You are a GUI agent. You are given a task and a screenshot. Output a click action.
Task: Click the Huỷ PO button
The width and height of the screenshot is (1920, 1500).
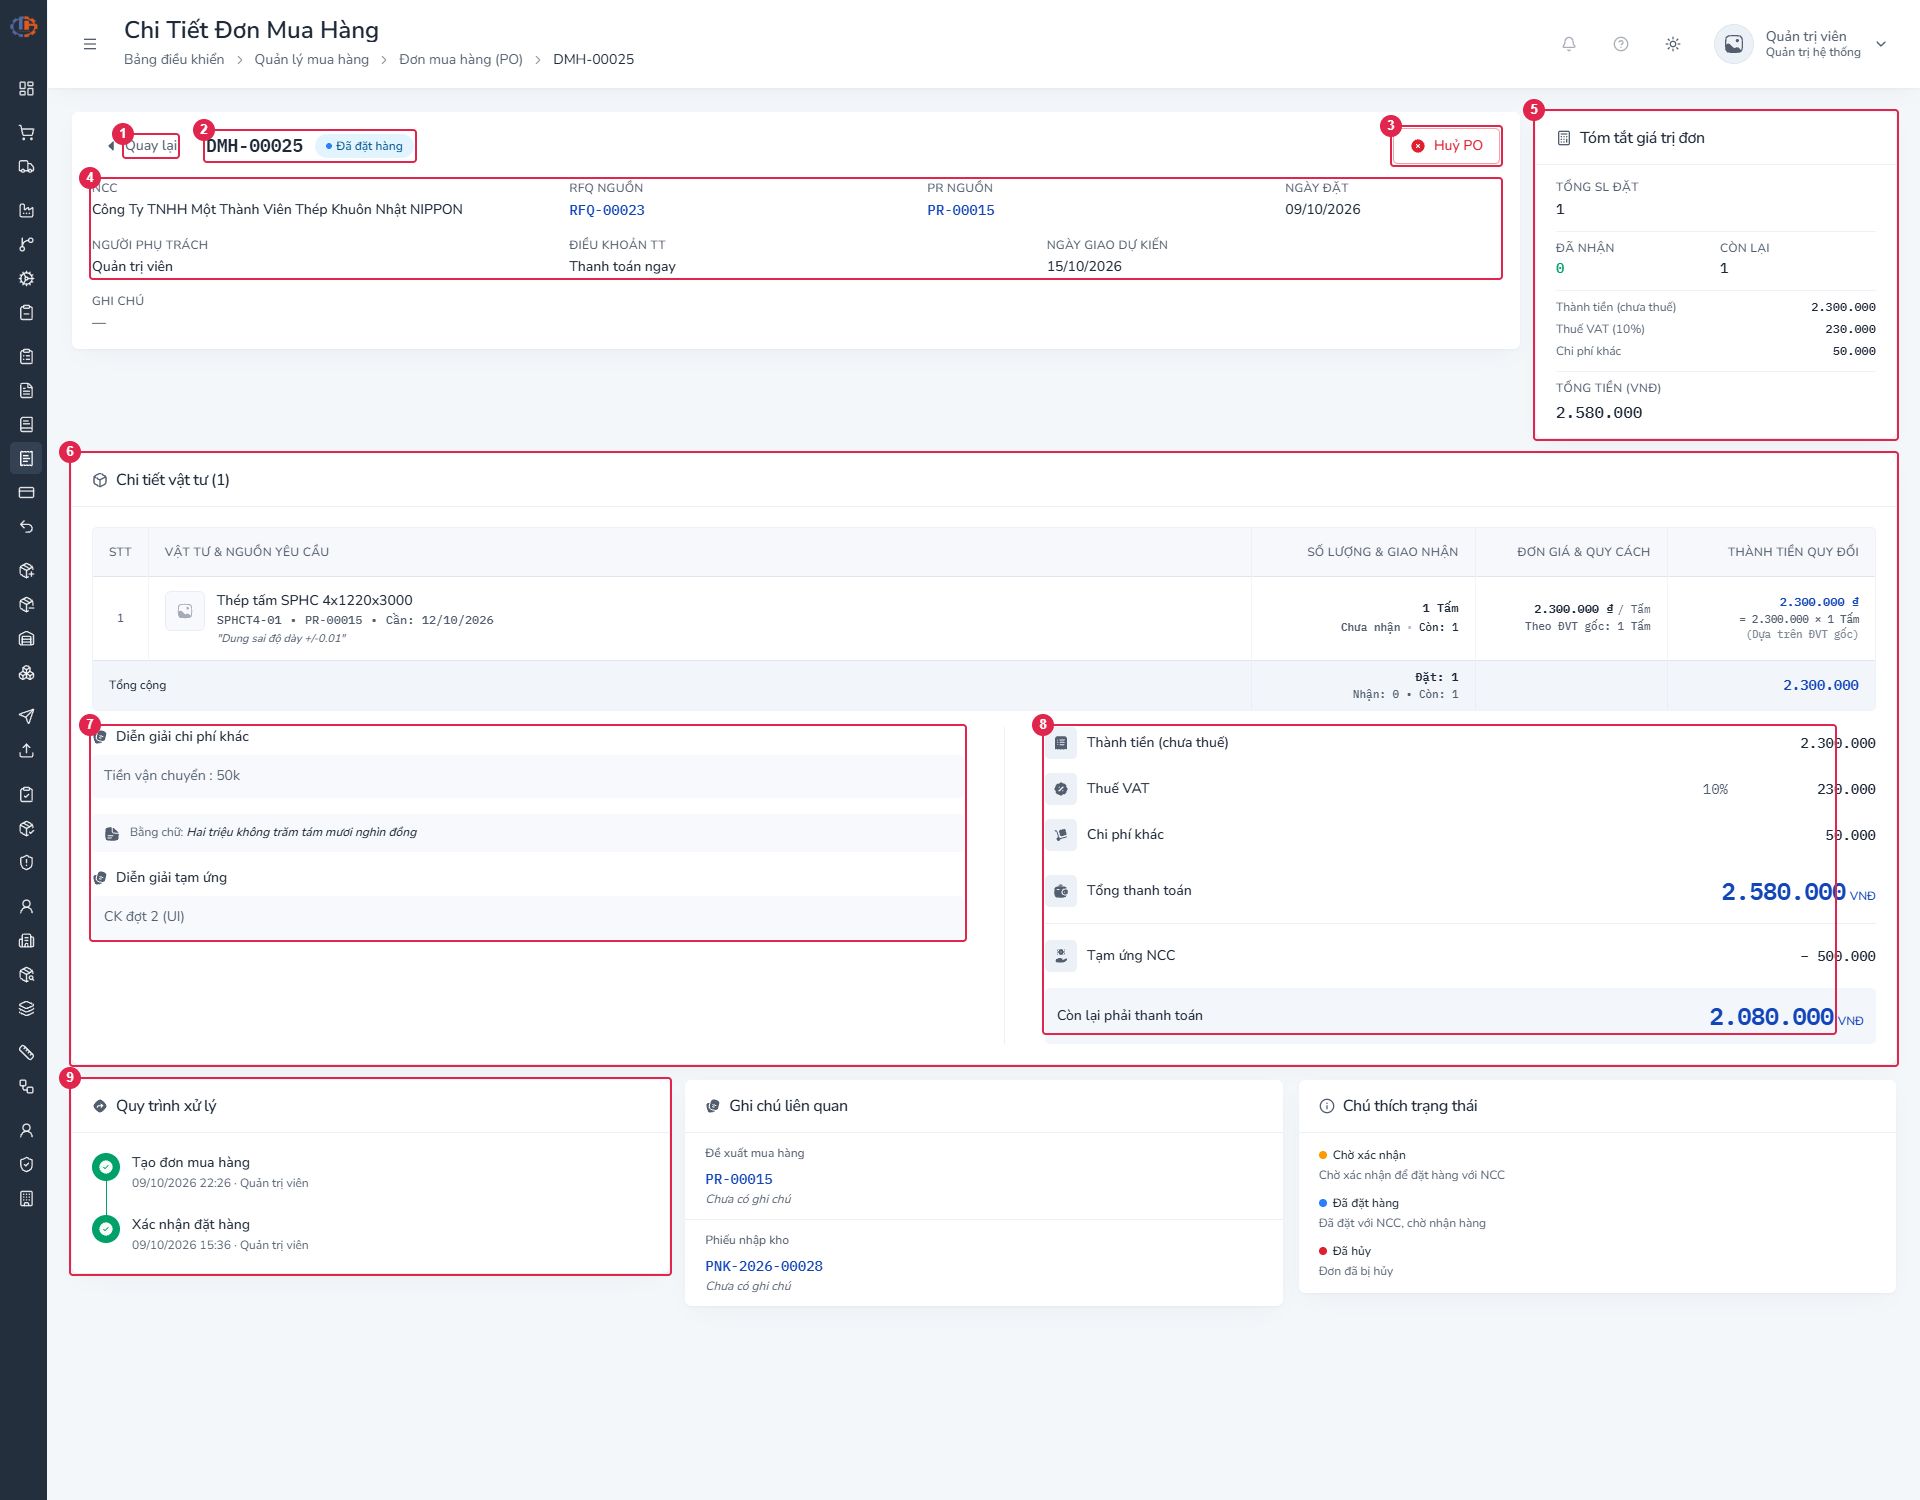(1447, 146)
